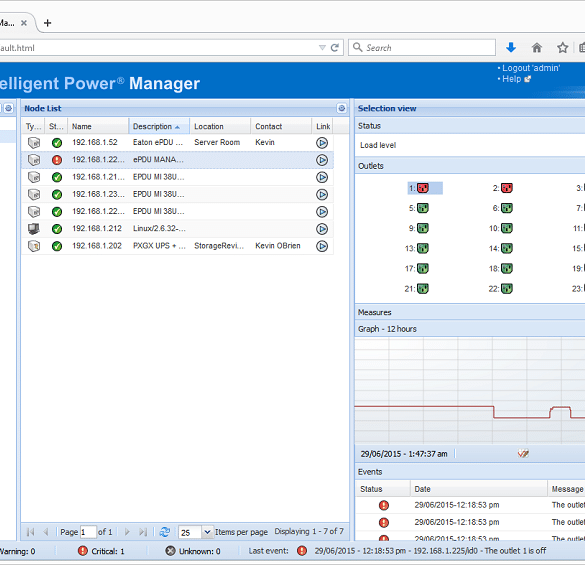585x565 pixels.
Task: Click green OK status icon of 192.168.1.52
Action: tap(57, 143)
